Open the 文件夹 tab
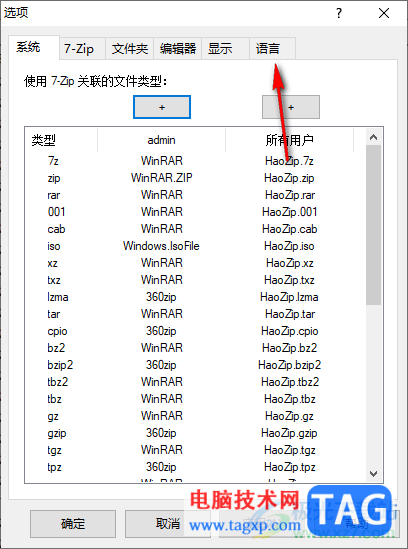The width and height of the screenshot is (408, 549). tap(130, 49)
